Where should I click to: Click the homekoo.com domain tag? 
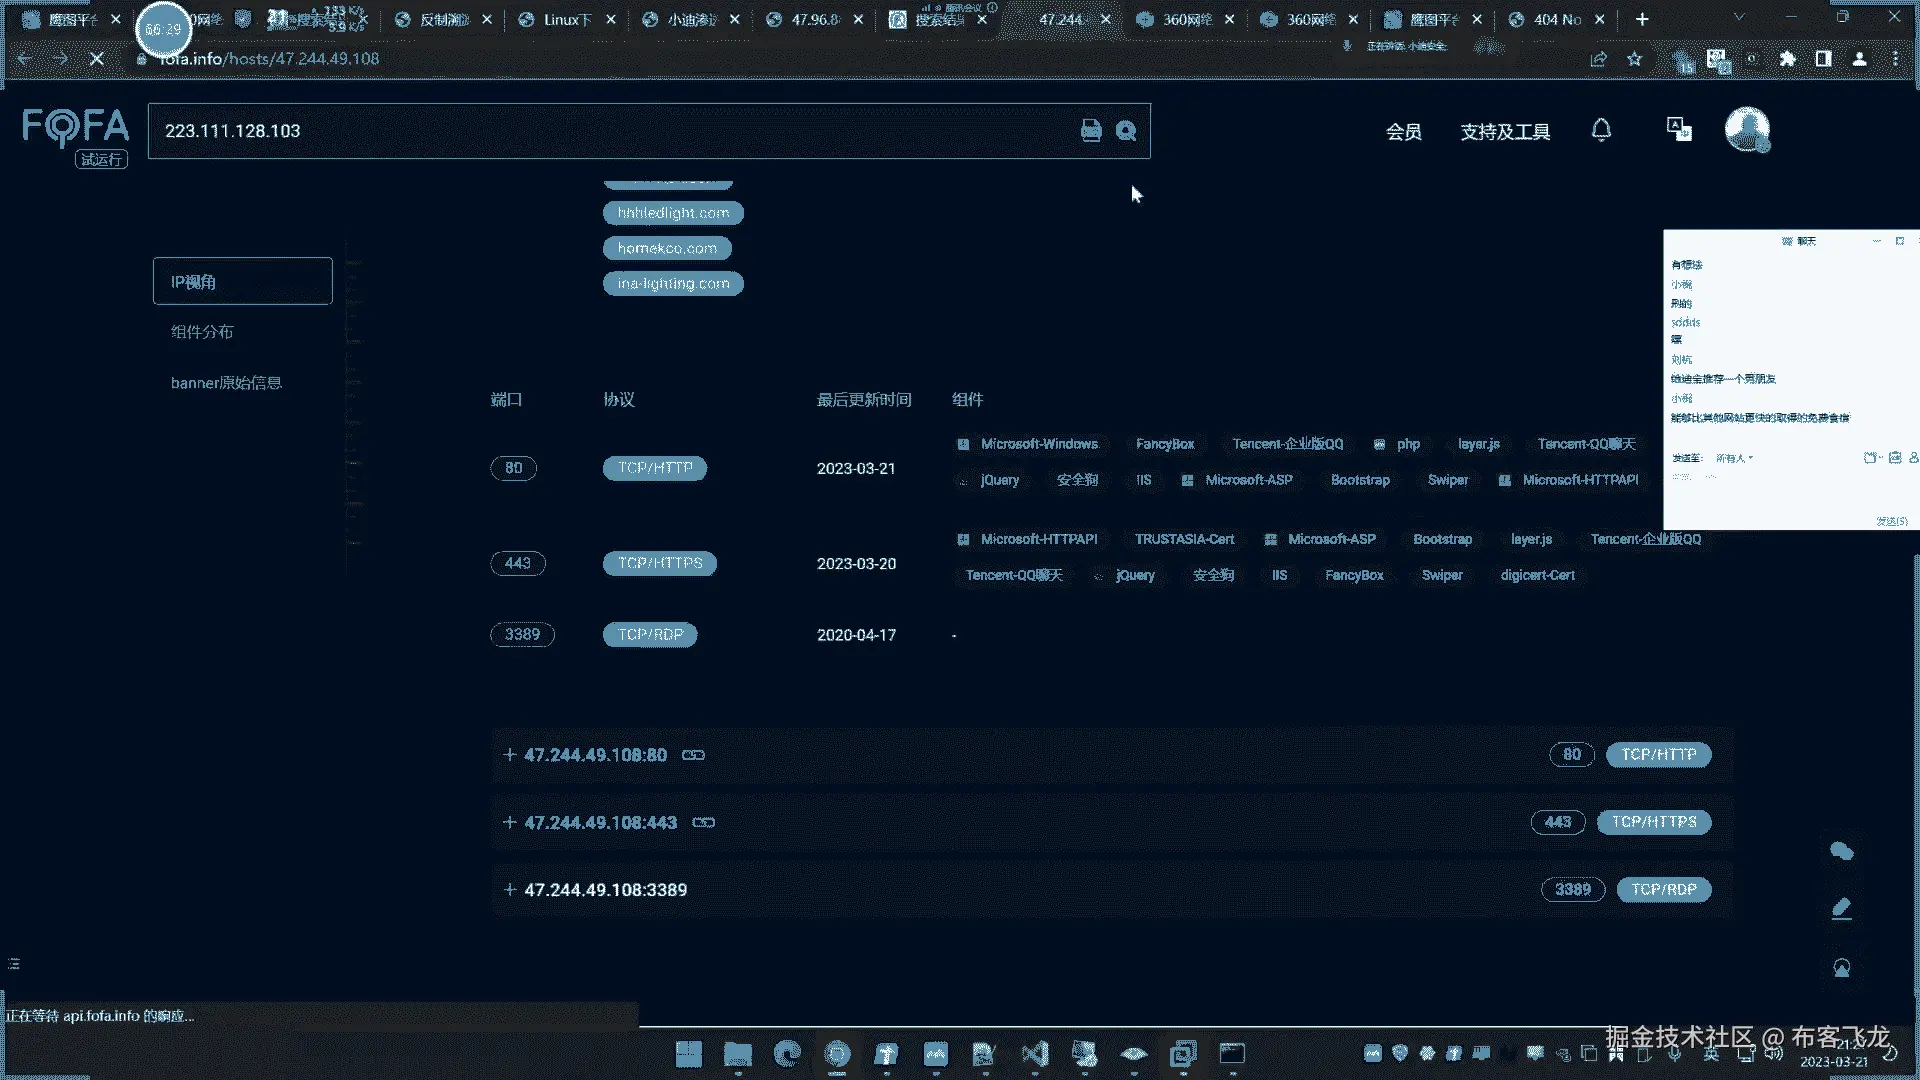pyautogui.click(x=667, y=248)
